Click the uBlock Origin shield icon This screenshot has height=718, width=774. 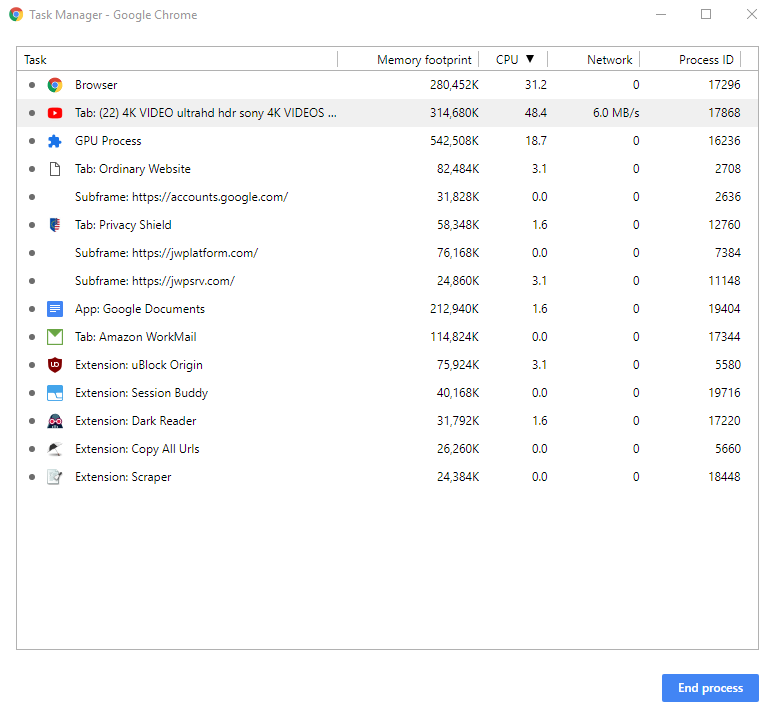pyautogui.click(x=55, y=365)
